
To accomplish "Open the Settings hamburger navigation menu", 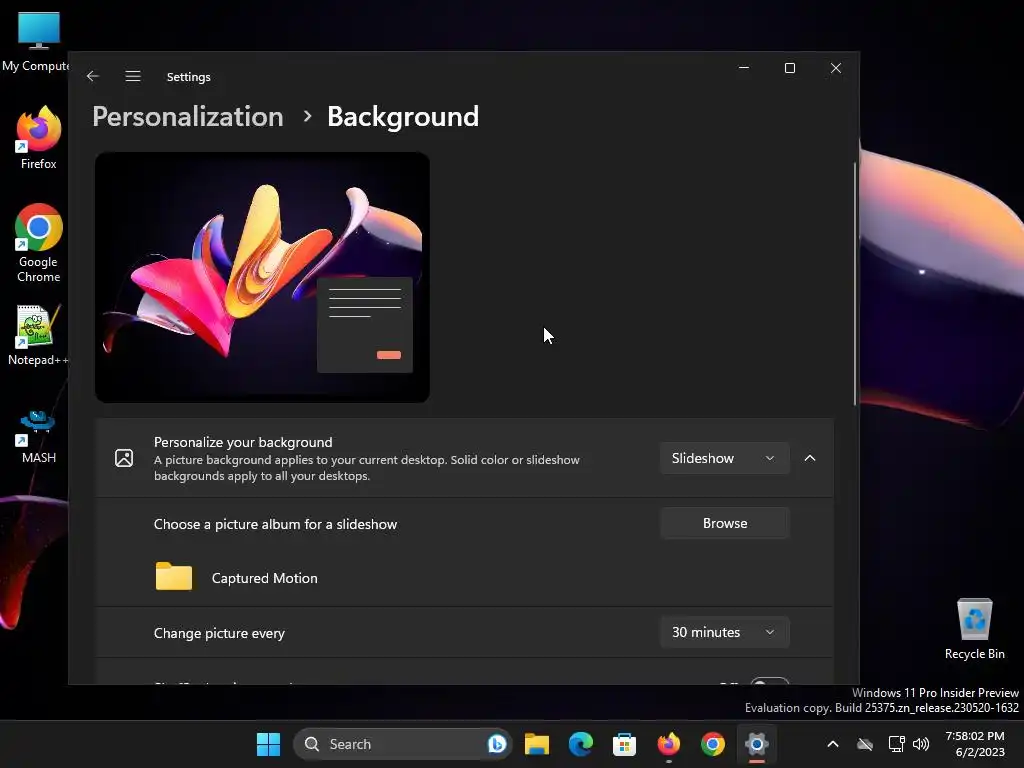I will (133, 76).
